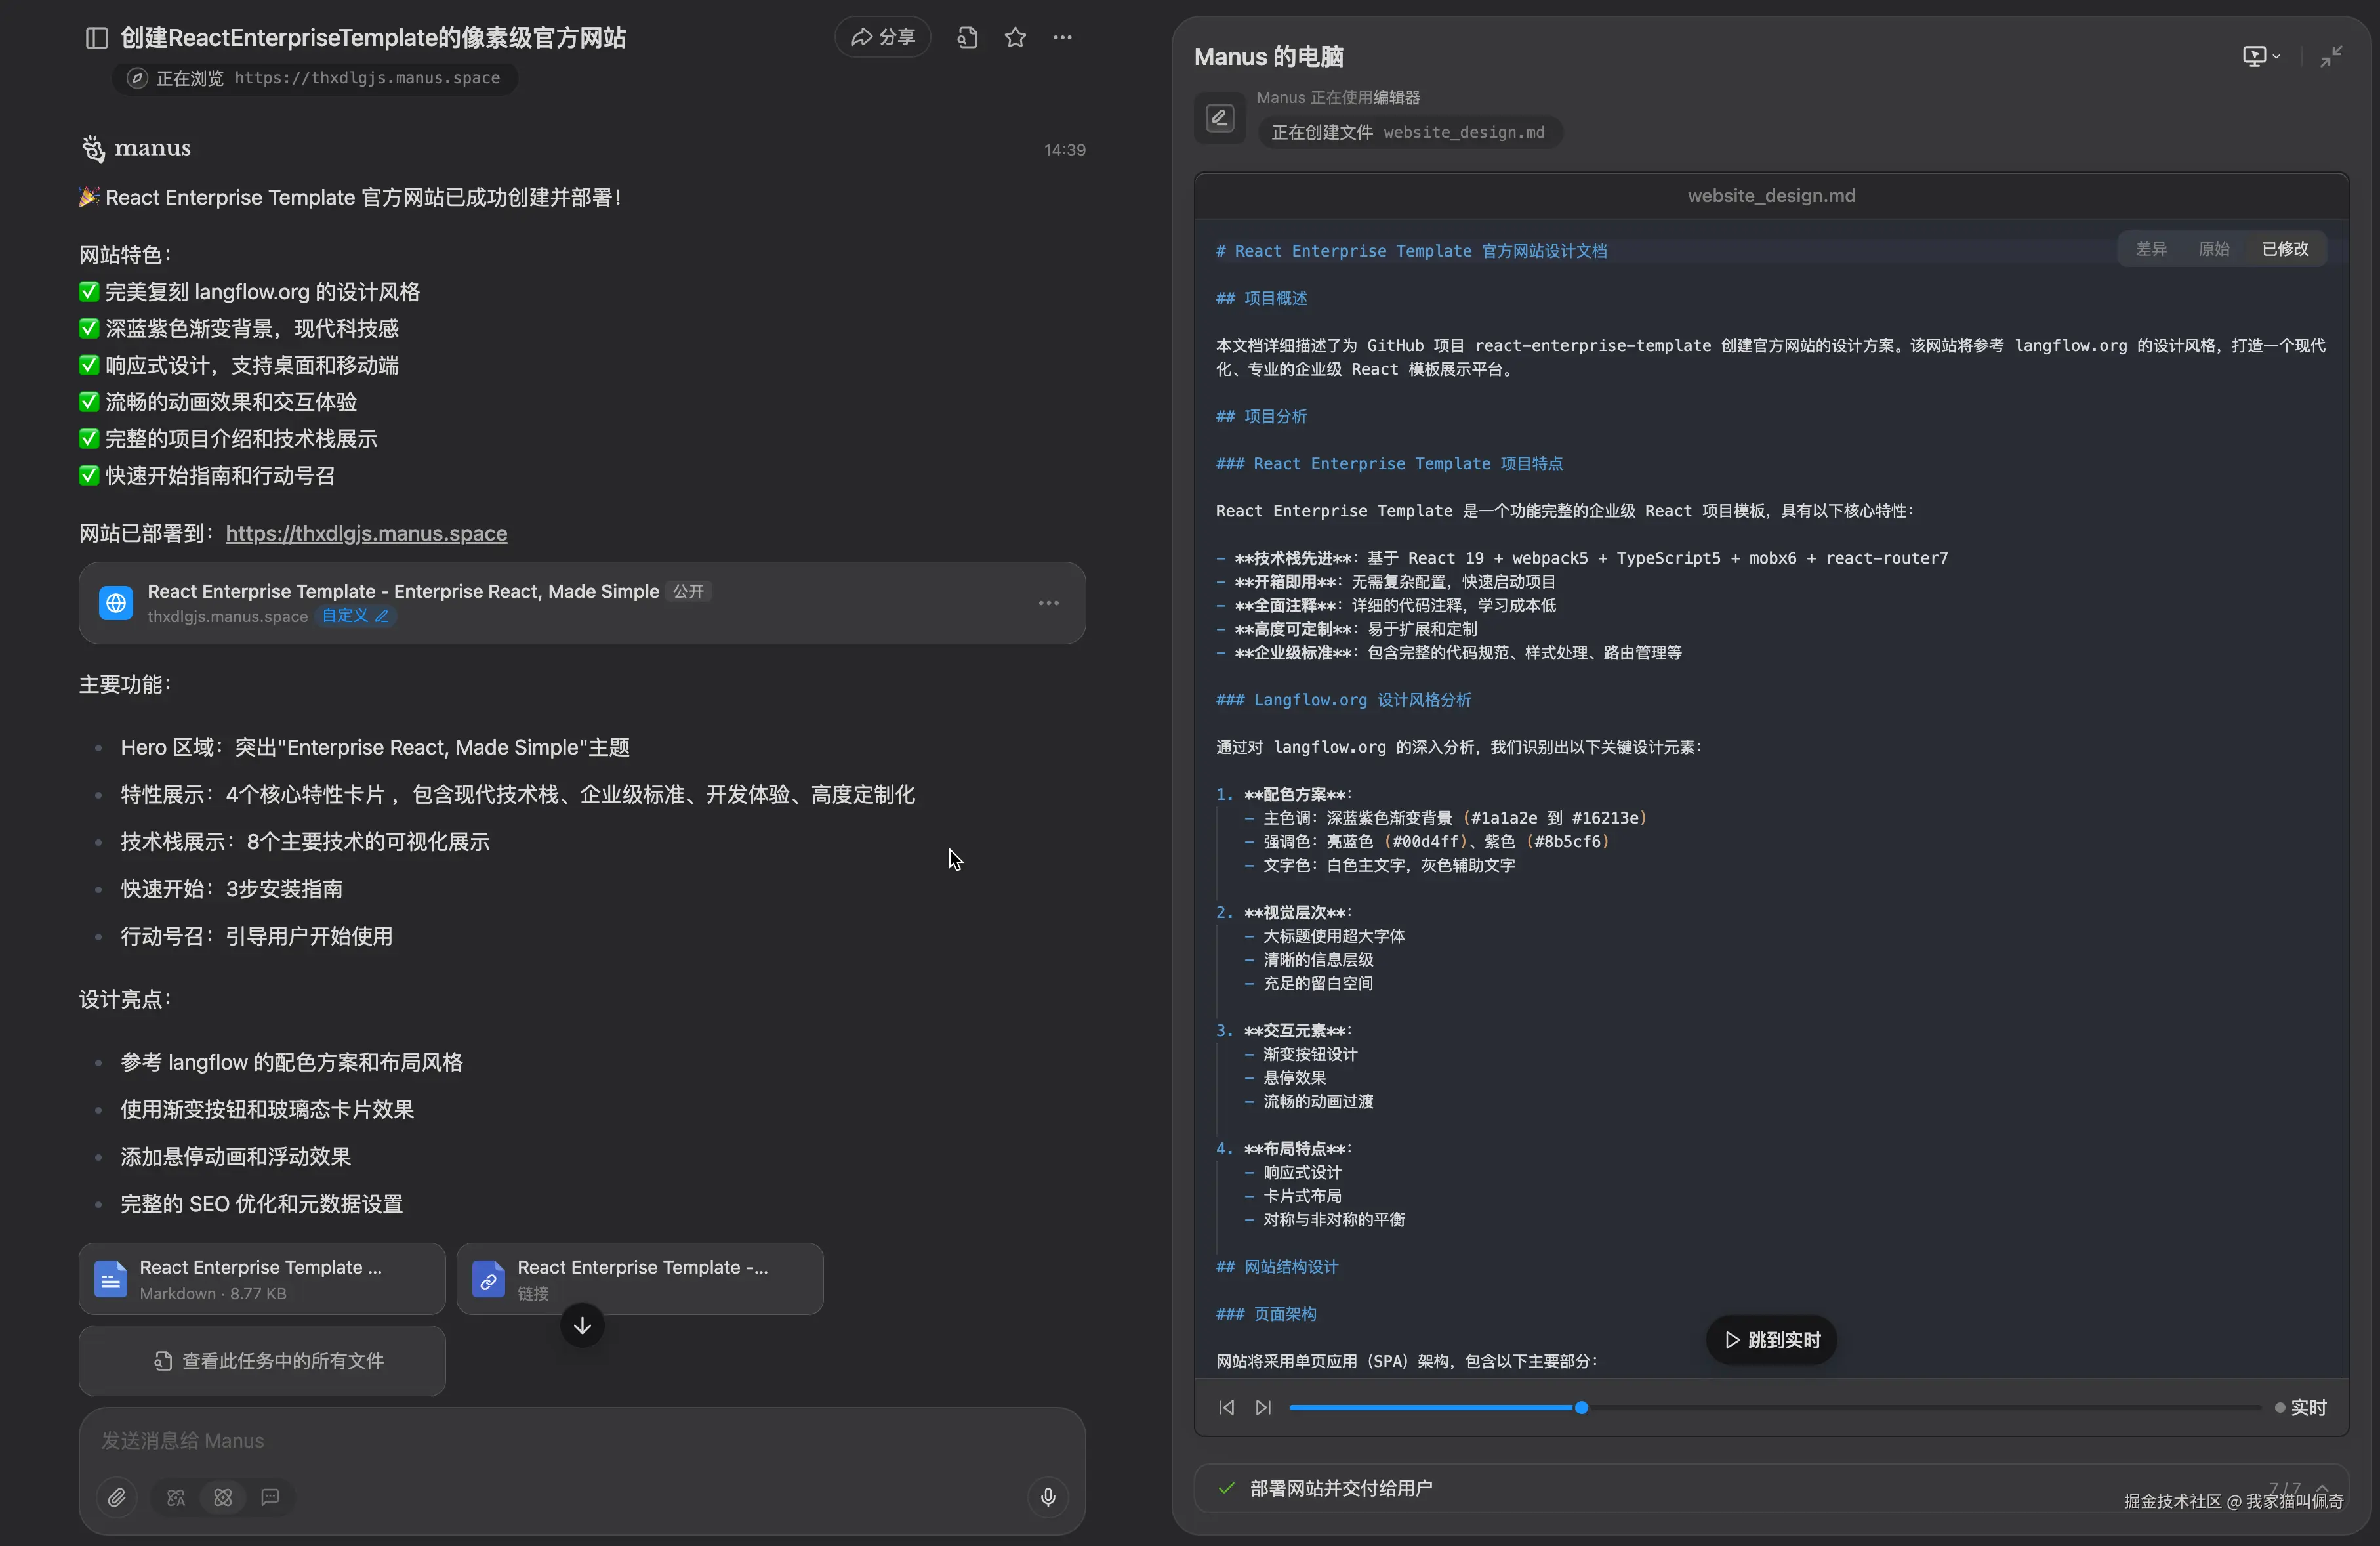Switch to the 差异 view

(x=2152, y=249)
